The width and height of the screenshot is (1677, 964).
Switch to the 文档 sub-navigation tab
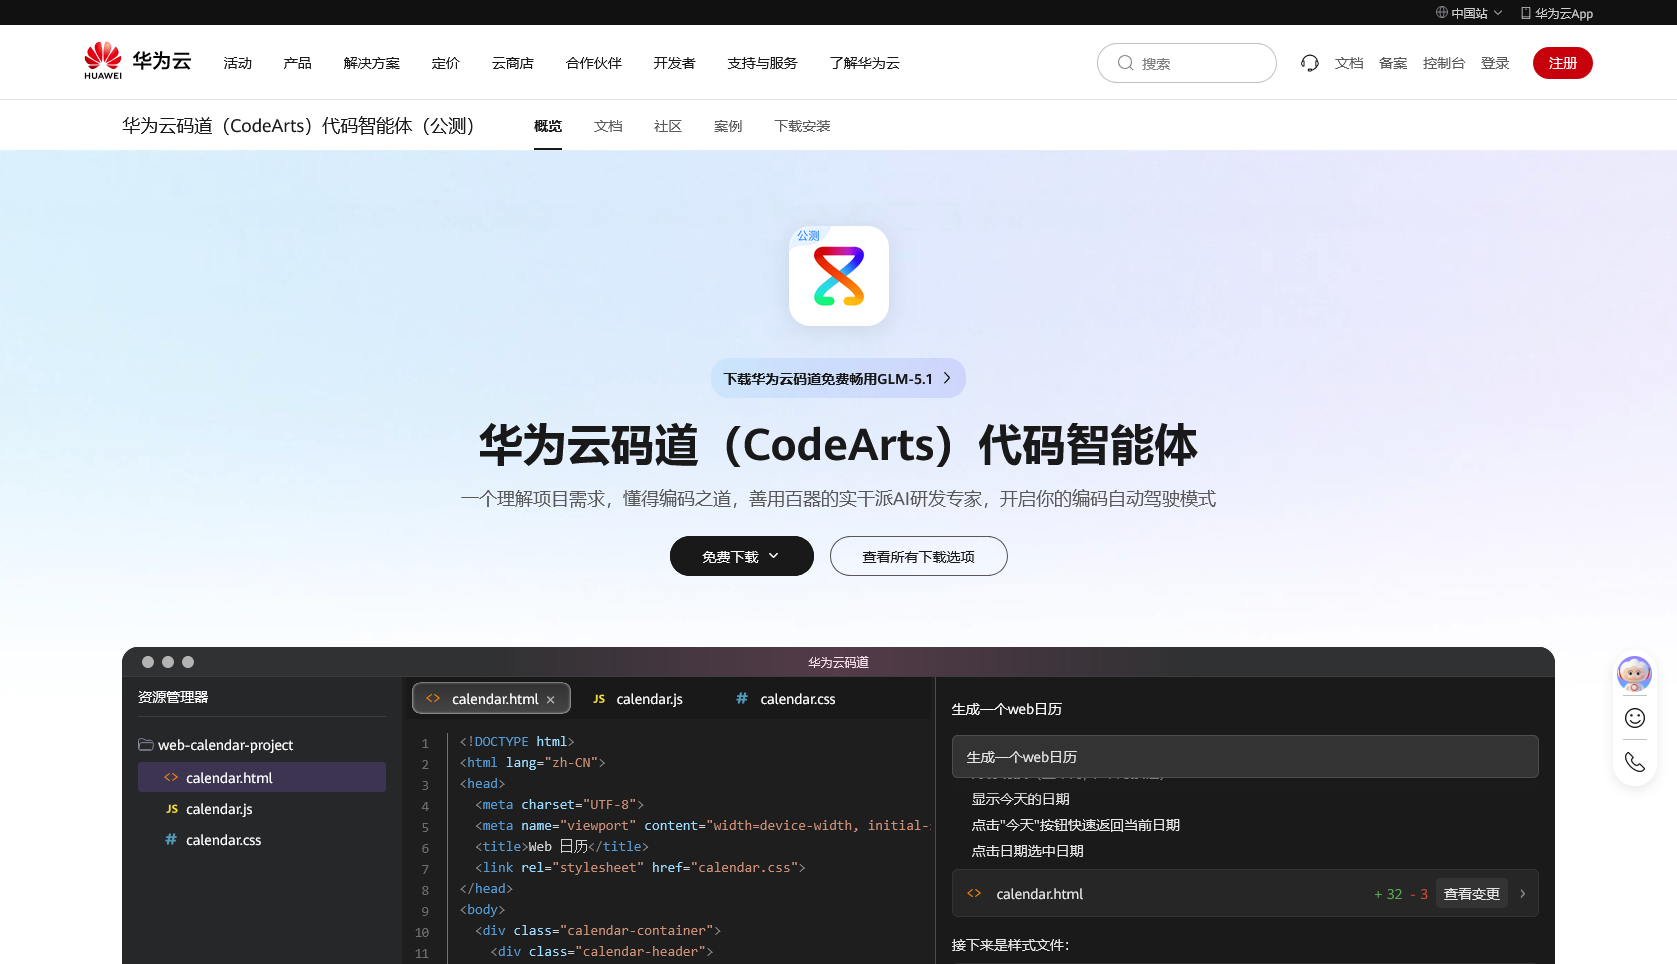tap(608, 126)
